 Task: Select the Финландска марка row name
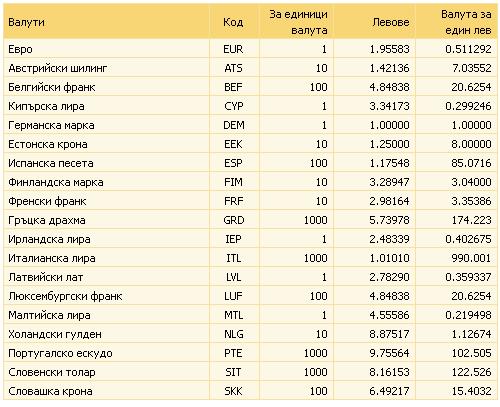click(56, 182)
